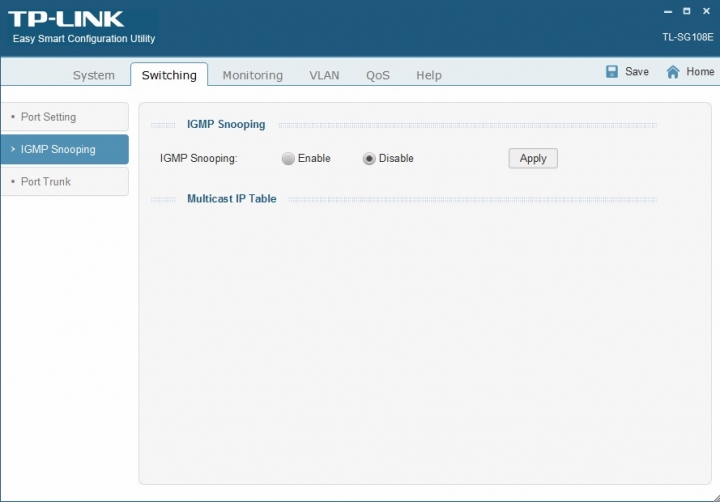Click the Easy Smart Configuration Utility text
This screenshot has height=502, width=720.
coord(84,39)
